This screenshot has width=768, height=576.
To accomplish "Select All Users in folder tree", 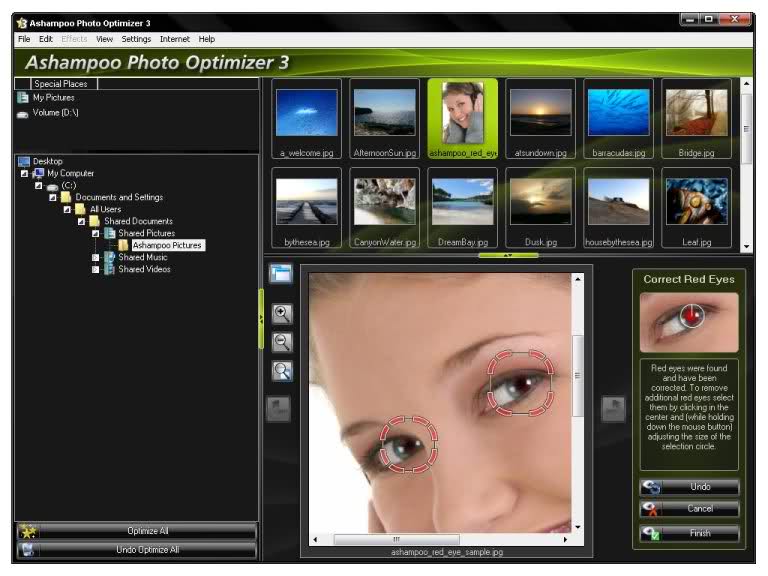I will [x=105, y=209].
